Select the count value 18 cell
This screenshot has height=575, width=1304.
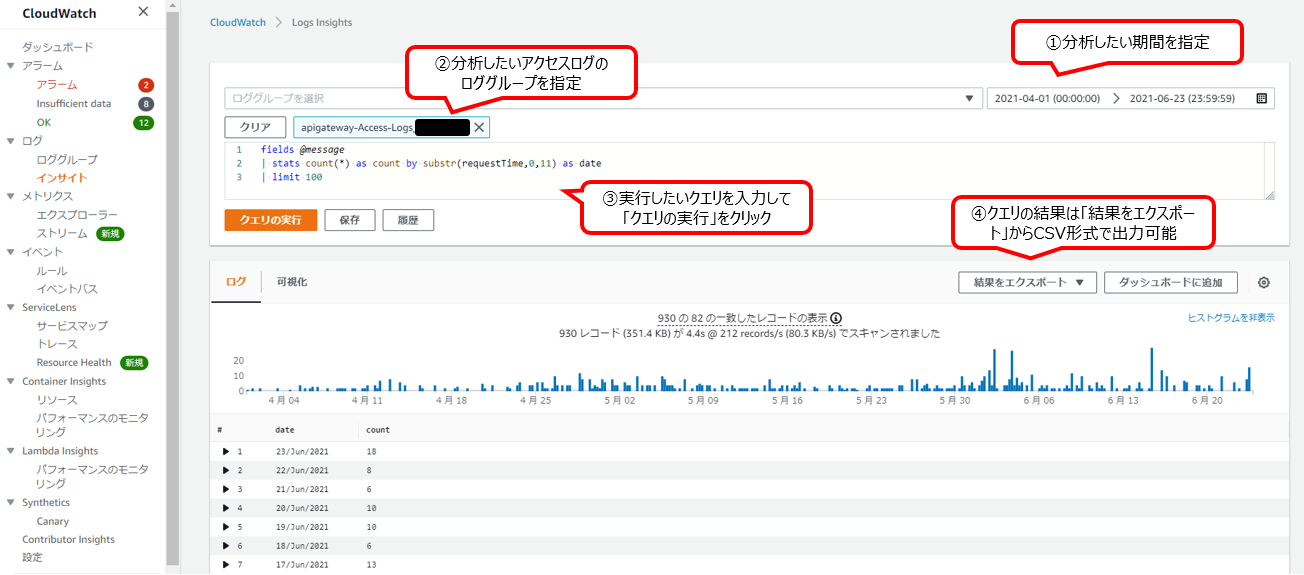point(371,452)
